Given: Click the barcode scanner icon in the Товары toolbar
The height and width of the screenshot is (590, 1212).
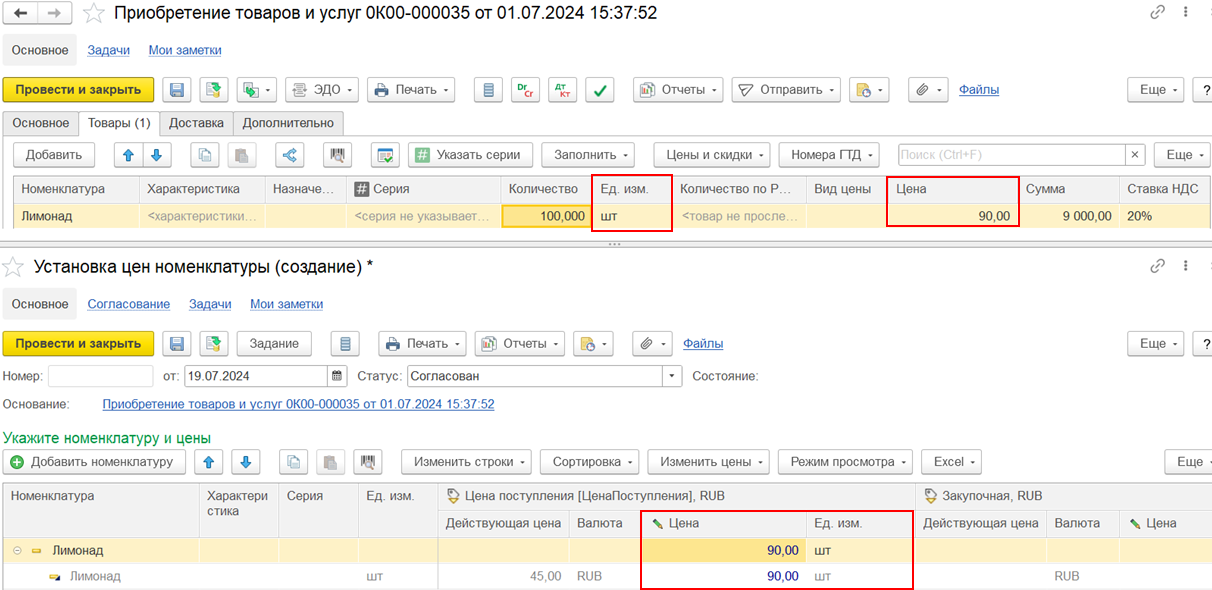Looking at the screenshot, I should [339, 155].
